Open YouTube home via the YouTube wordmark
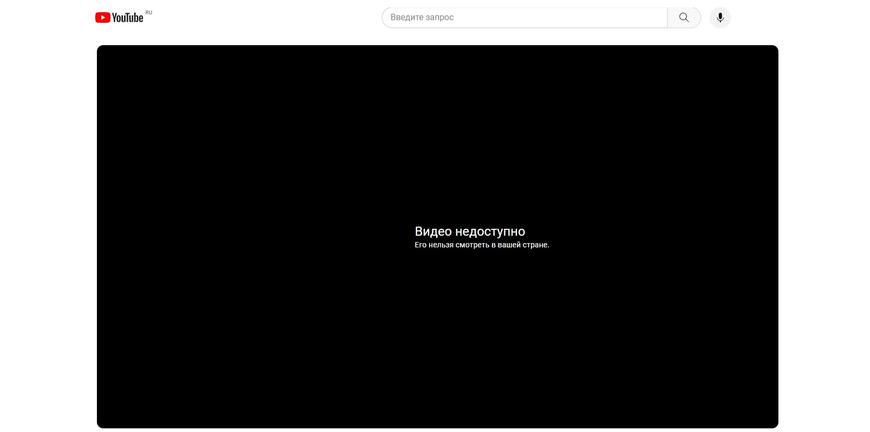Screen dimensions: 870x432 [x=128, y=18]
